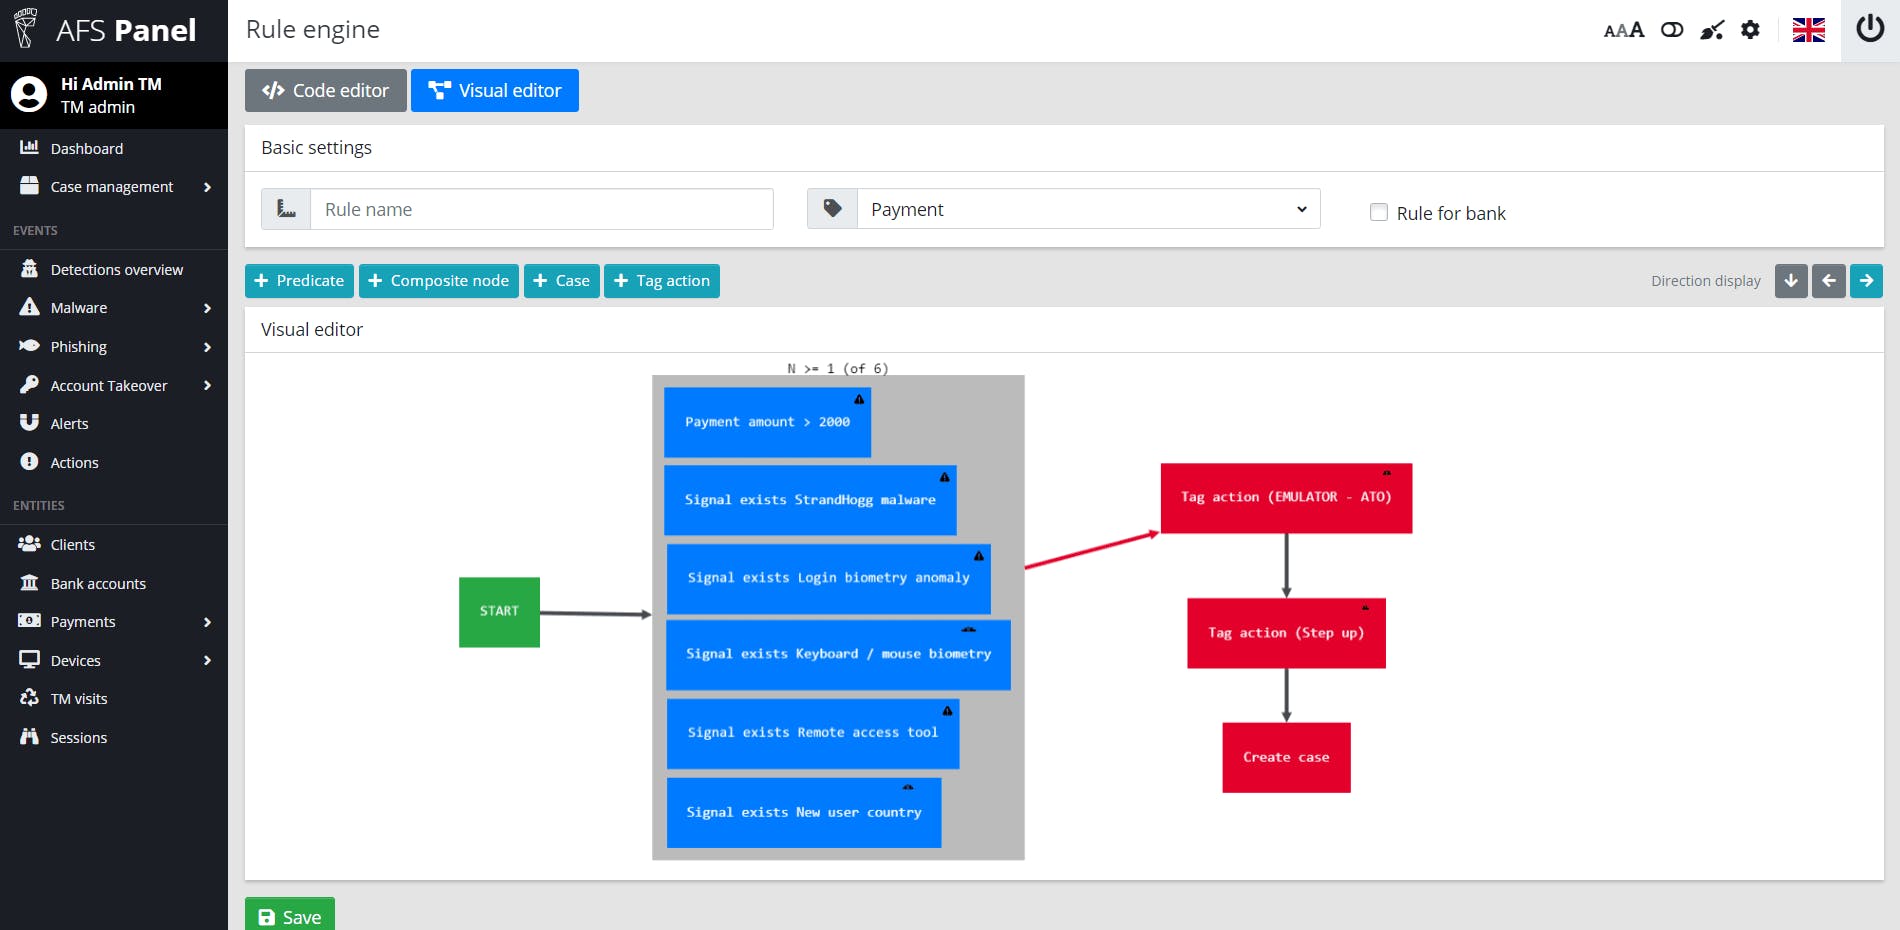
Task: Click the UK flag language icon
Action: 1808,30
